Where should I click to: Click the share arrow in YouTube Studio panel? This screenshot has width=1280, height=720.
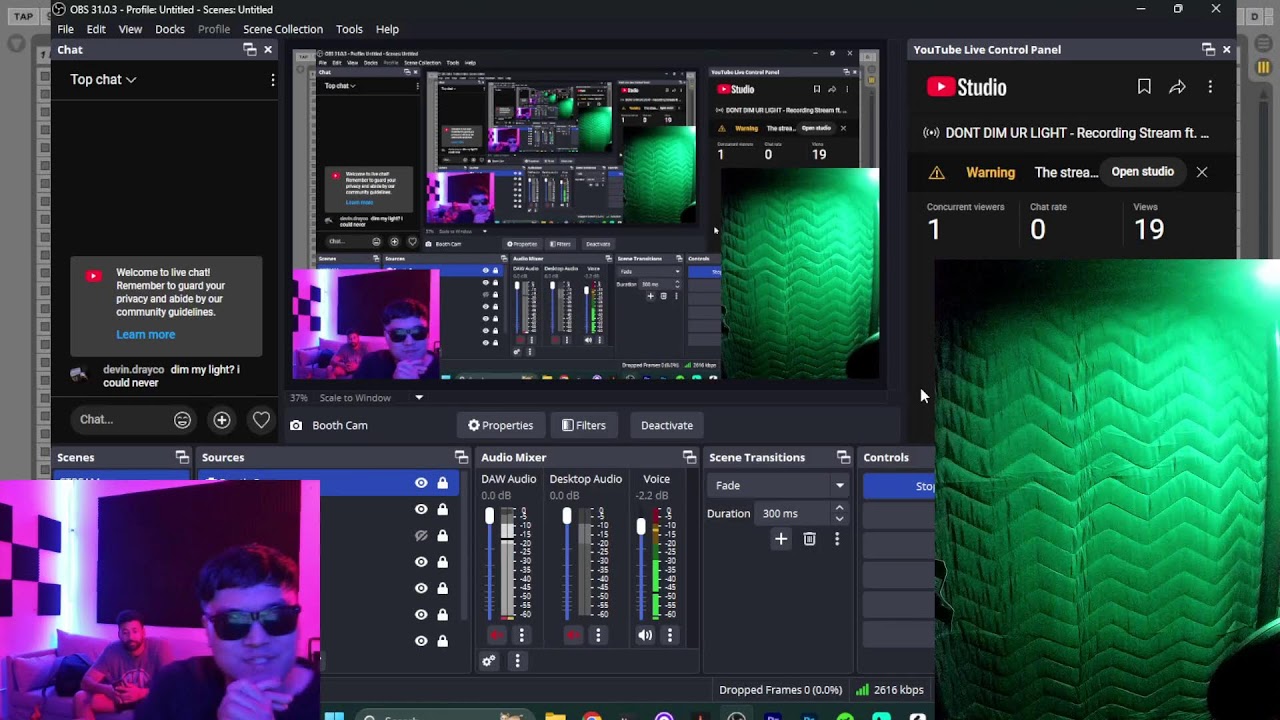tap(1177, 87)
